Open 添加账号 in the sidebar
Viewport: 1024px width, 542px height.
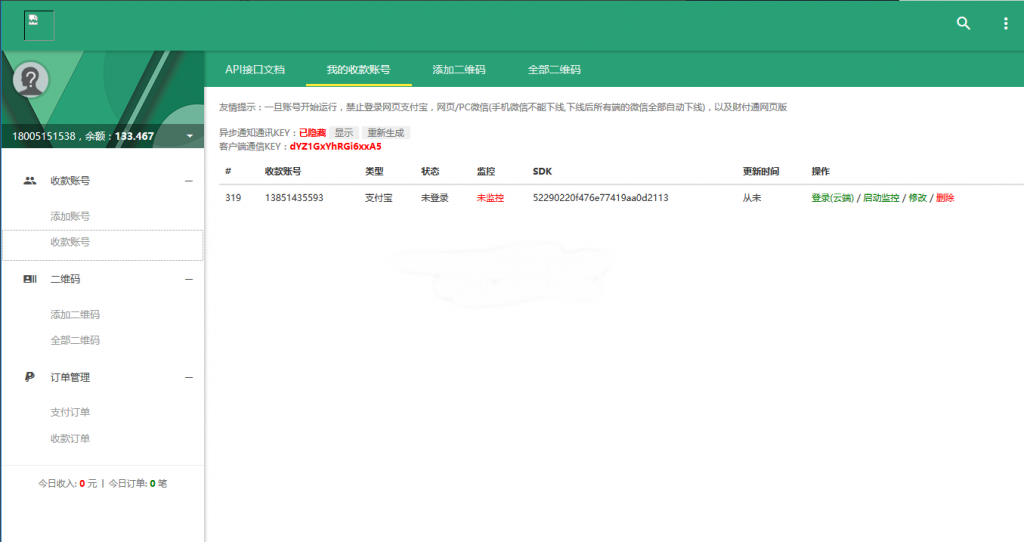tap(70, 216)
